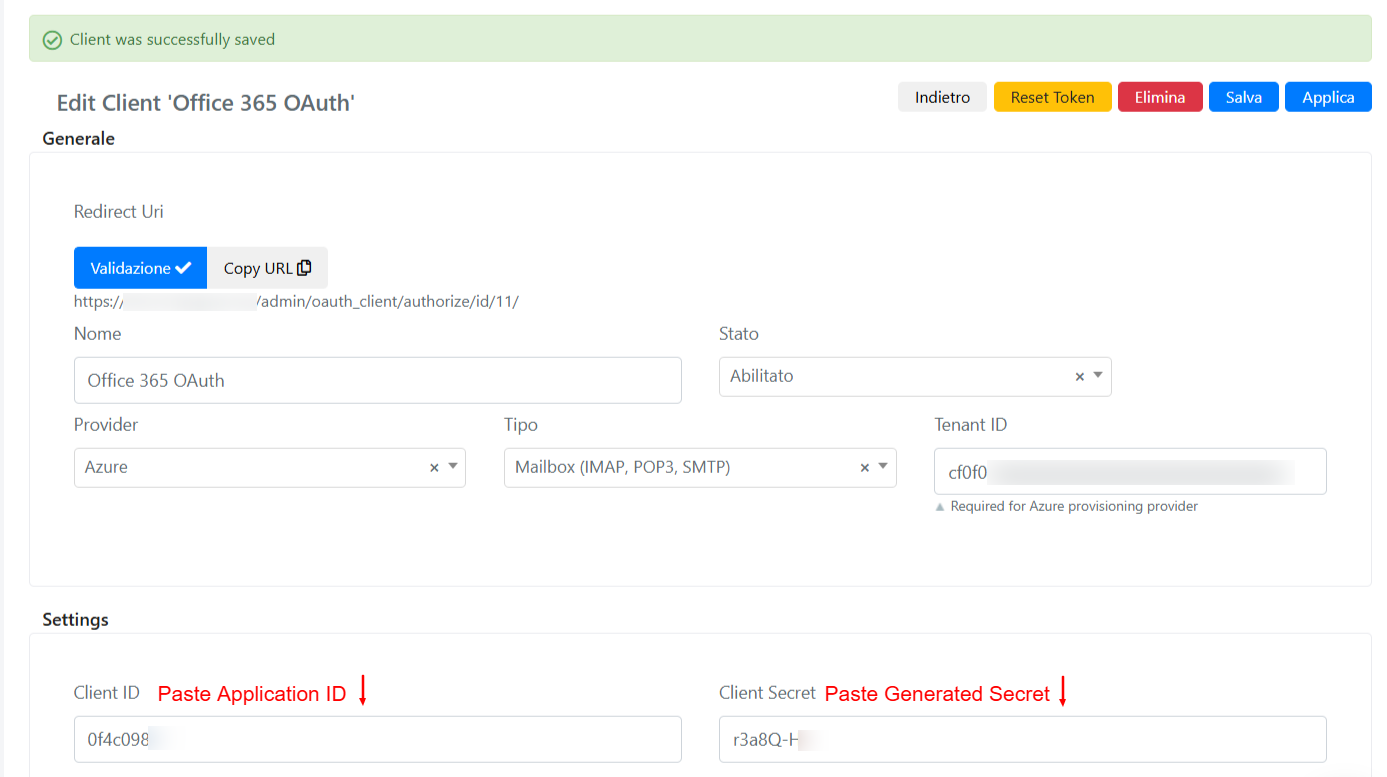Image resolution: width=1387 pixels, height=777 pixels.
Task: Open the Tipo dropdown arrow
Action: [883, 466]
